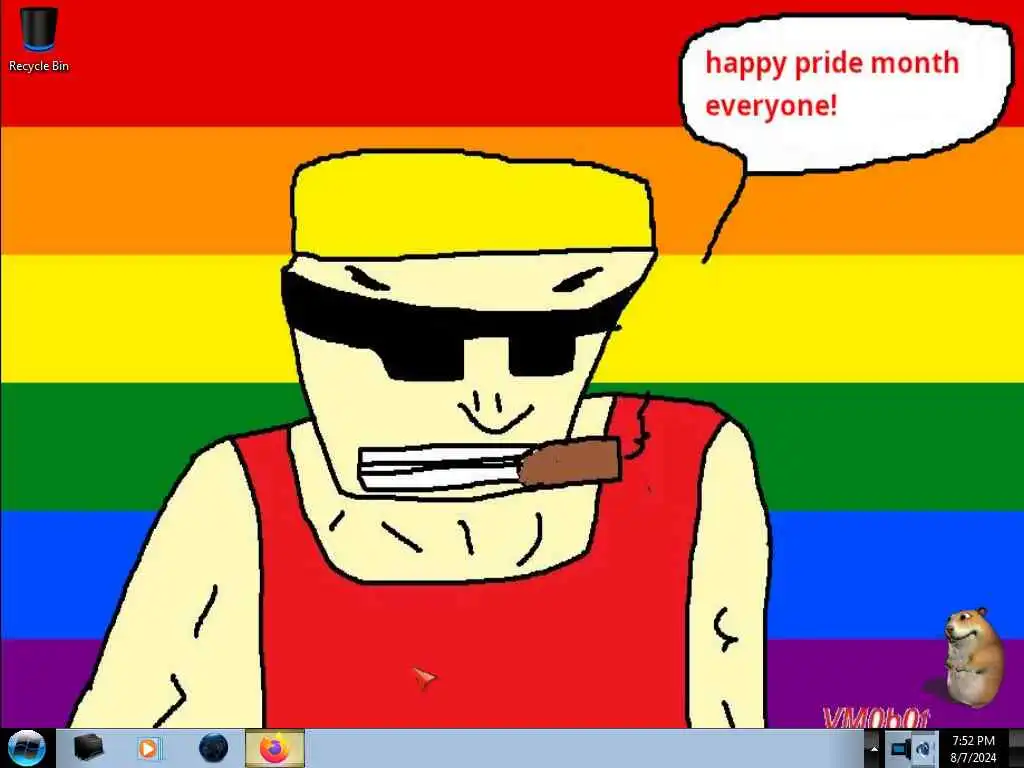Click the Show desktop button
This screenshot has width=1024, height=768.
tap(1016, 749)
